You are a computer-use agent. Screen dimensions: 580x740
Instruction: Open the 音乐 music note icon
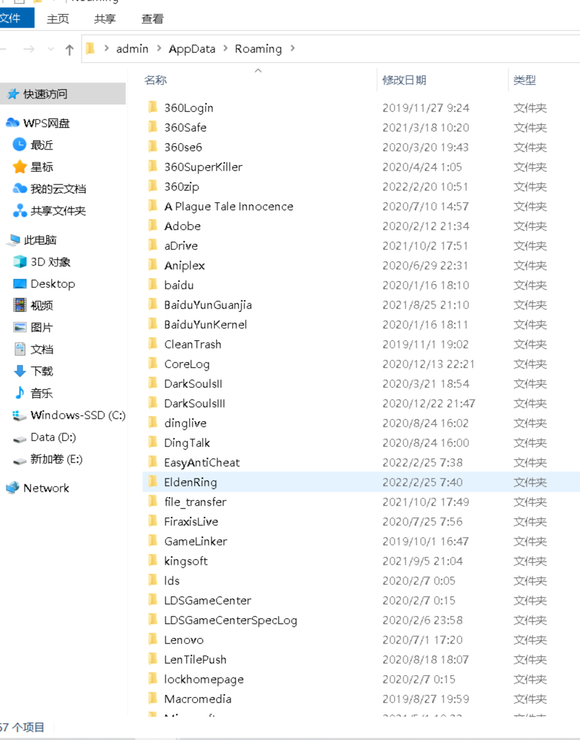click(20, 393)
